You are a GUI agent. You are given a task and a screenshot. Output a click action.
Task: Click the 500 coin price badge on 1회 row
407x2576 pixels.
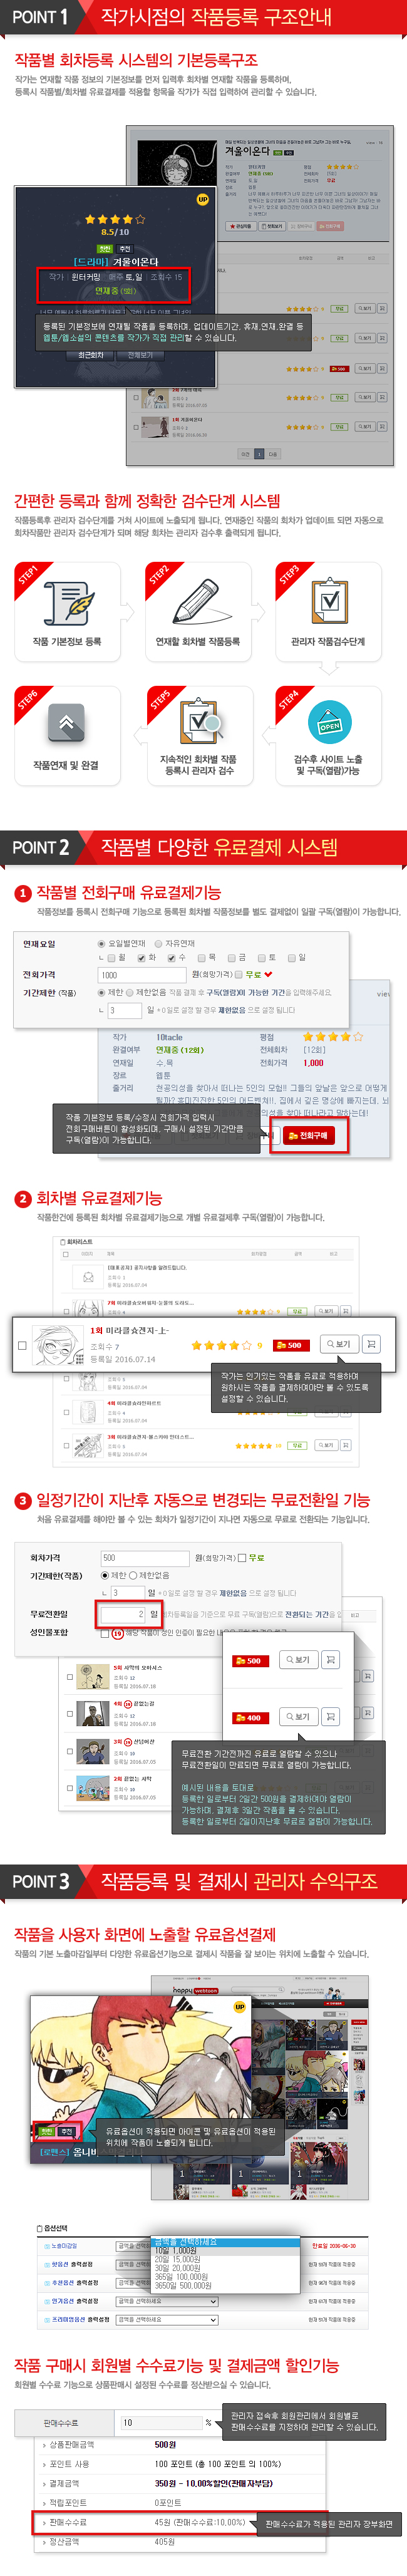(289, 1345)
